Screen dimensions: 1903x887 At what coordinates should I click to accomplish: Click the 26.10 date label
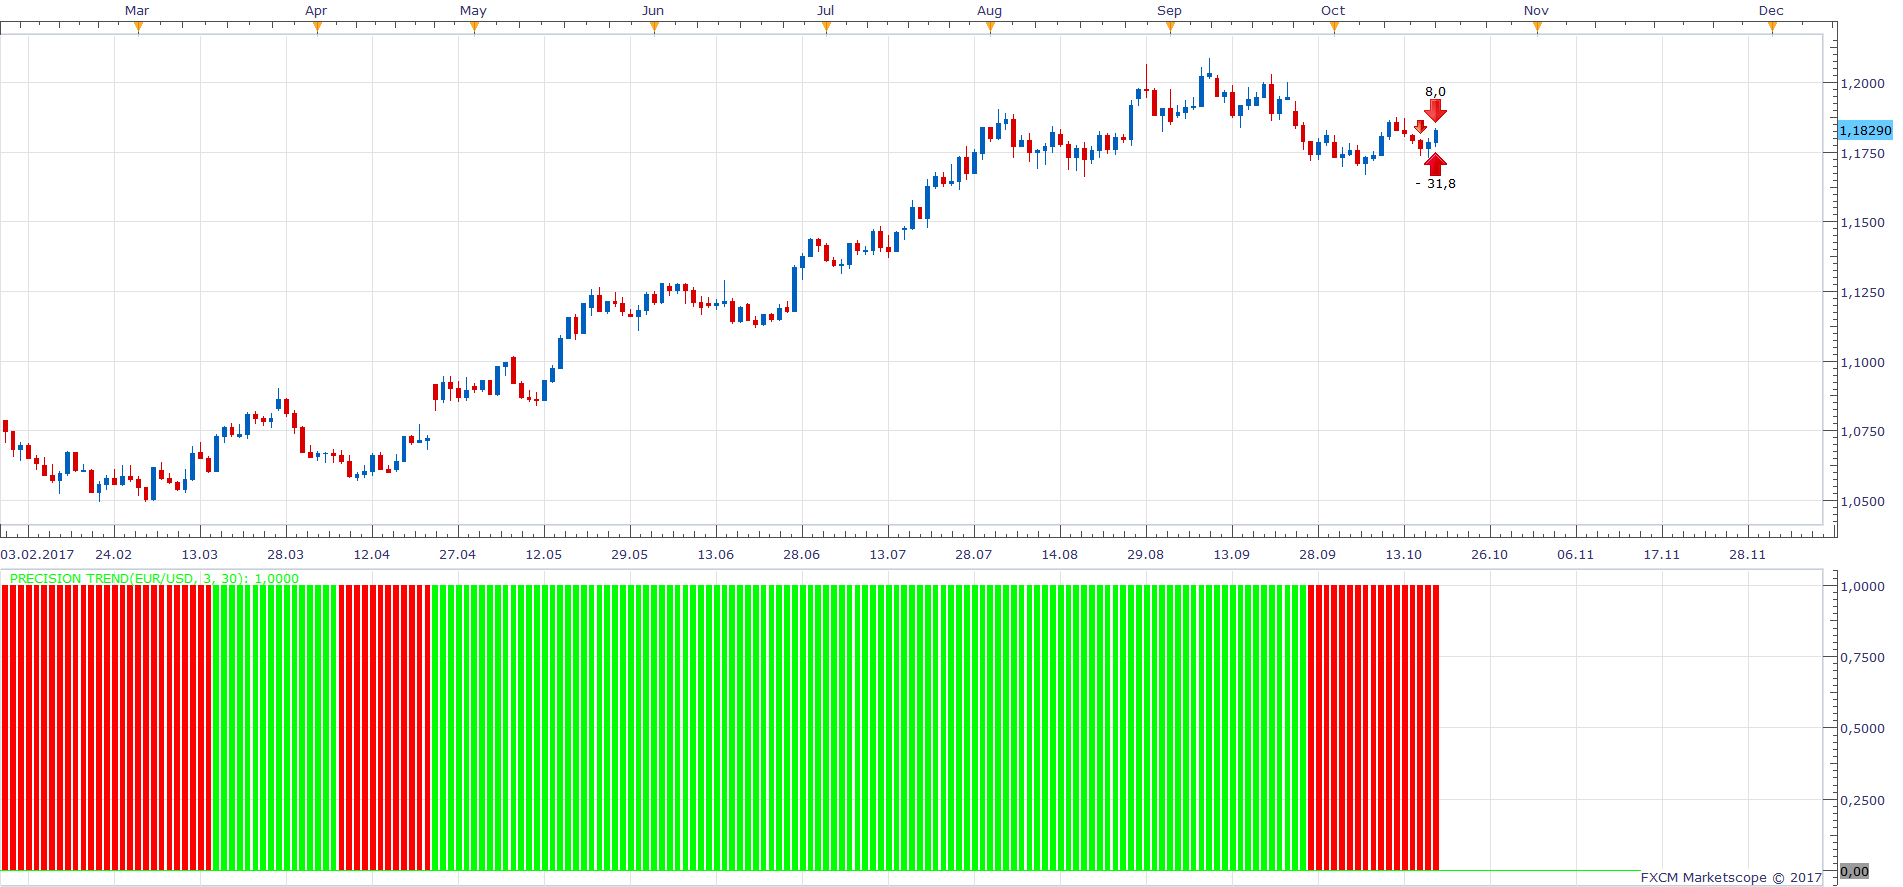click(x=1489, y=554)
